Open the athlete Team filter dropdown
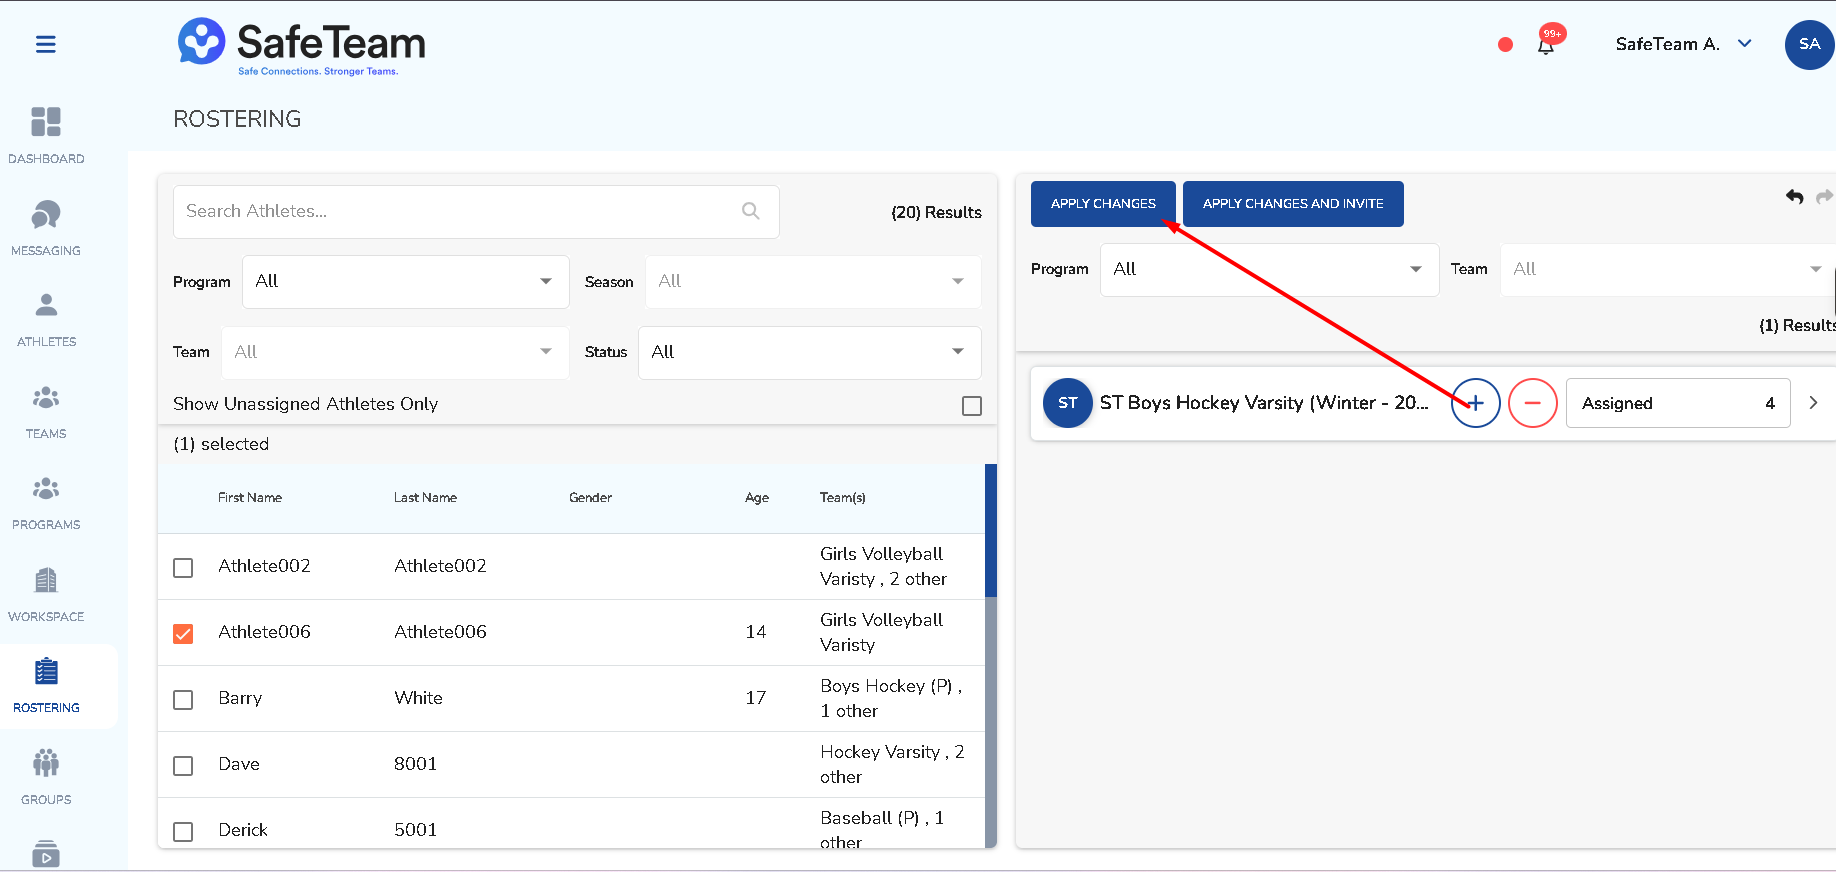This screenshot has width=1836, height=872. (396, 353)
